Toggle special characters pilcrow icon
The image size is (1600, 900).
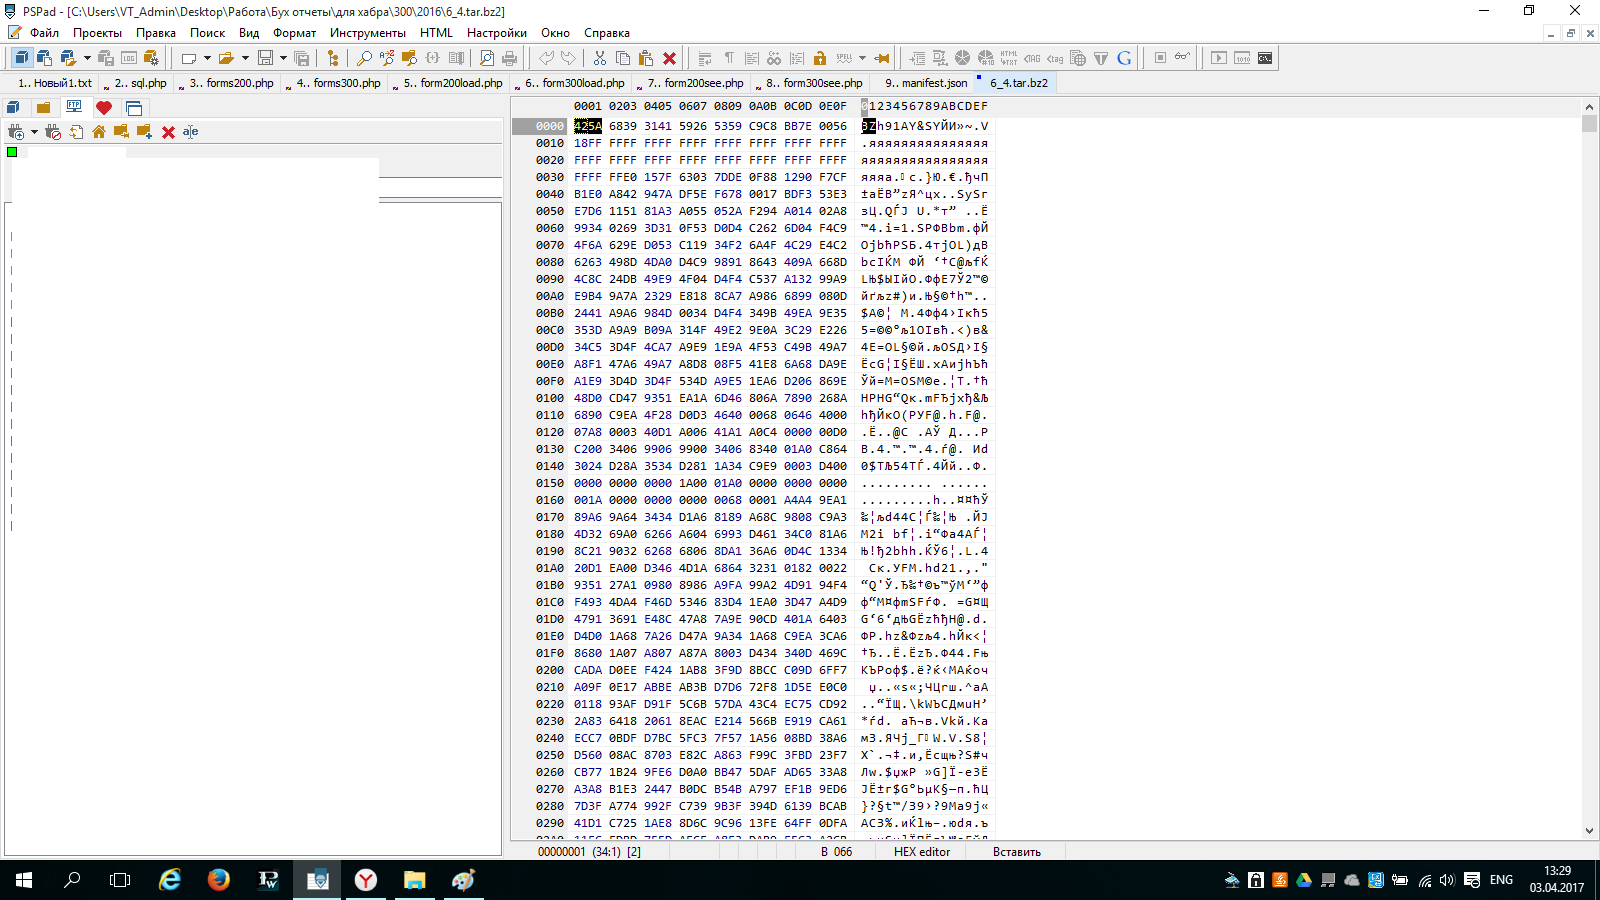point(729,58)
